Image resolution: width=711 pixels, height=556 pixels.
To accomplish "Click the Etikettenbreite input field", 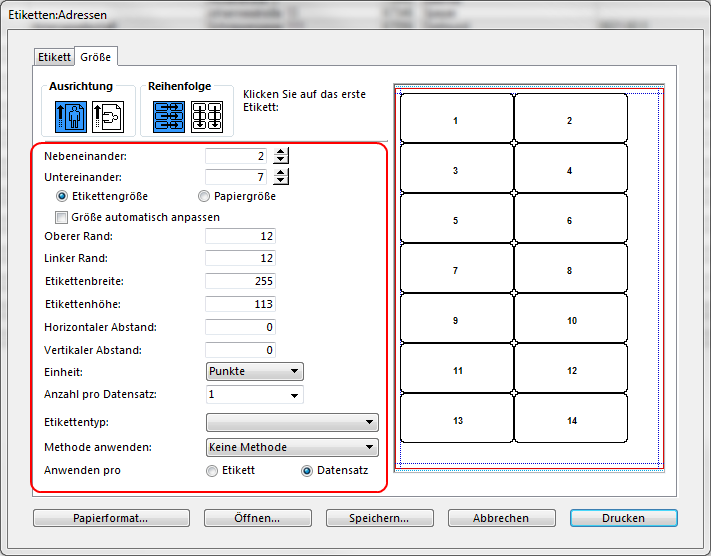I will point(240,281).
